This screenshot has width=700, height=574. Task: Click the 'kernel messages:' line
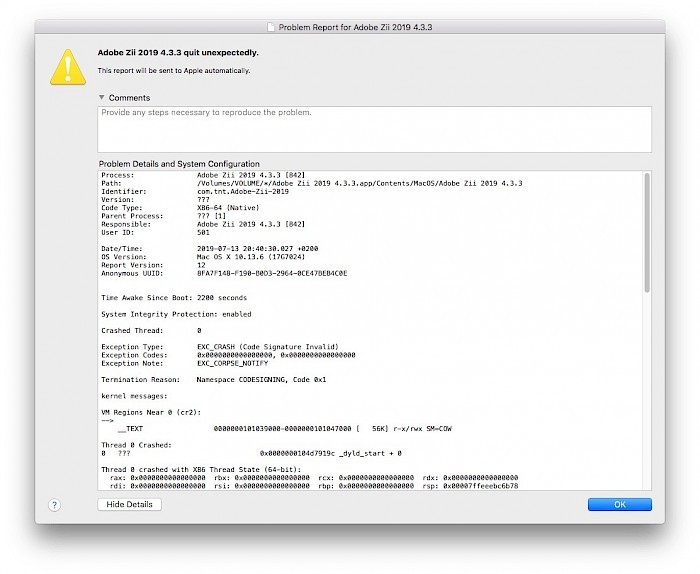[x=134, y=396]
